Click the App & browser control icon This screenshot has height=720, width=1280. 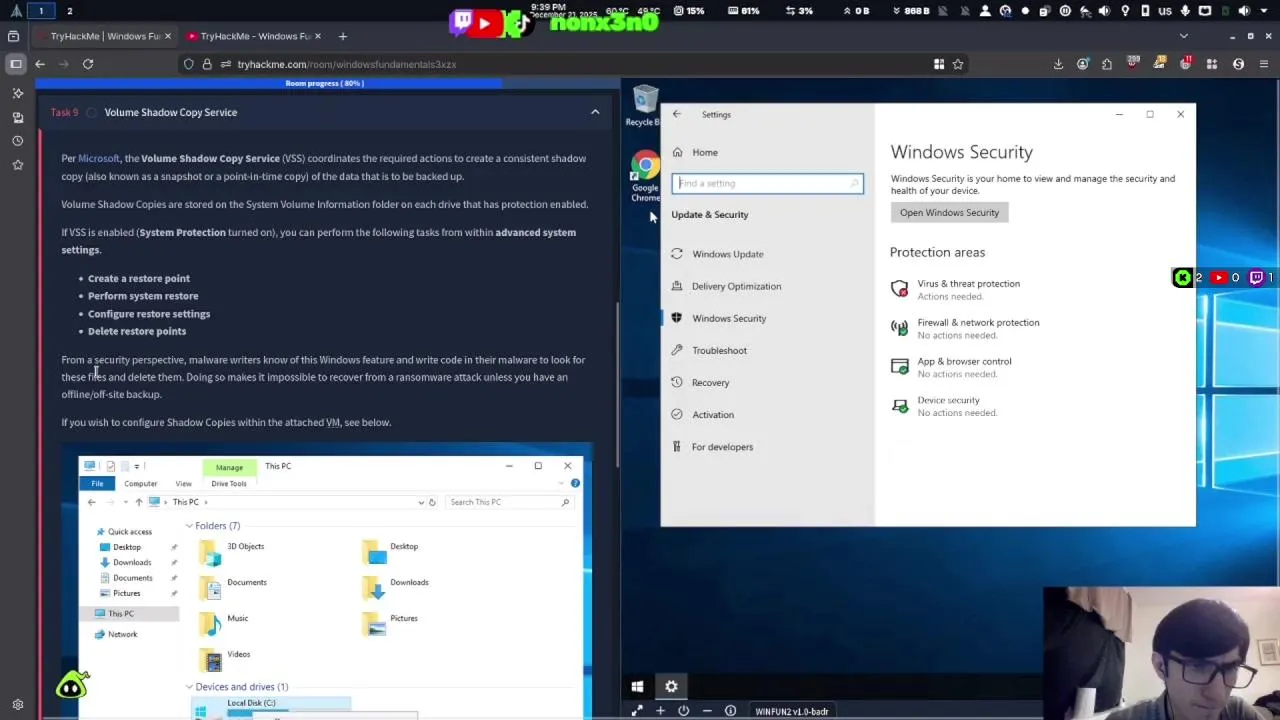coord(899,367)
